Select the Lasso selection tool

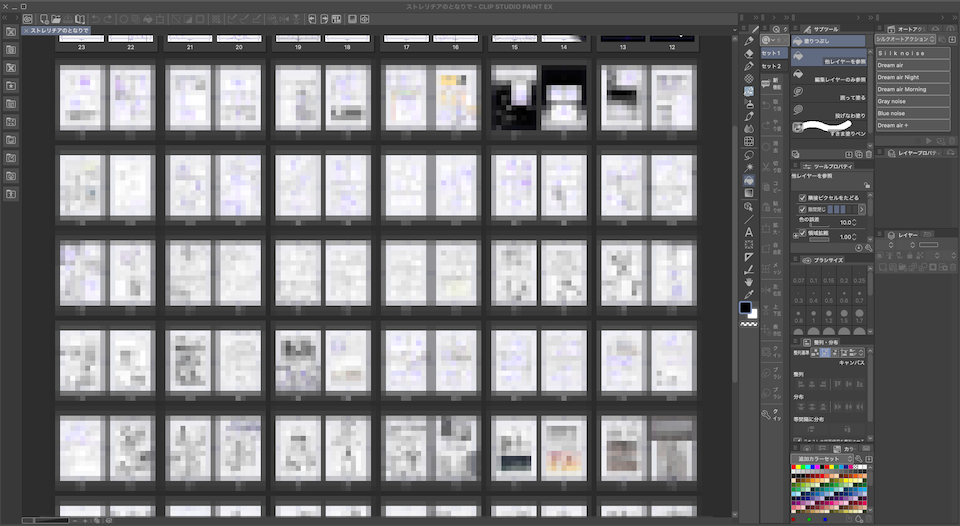tap(749, 155)
